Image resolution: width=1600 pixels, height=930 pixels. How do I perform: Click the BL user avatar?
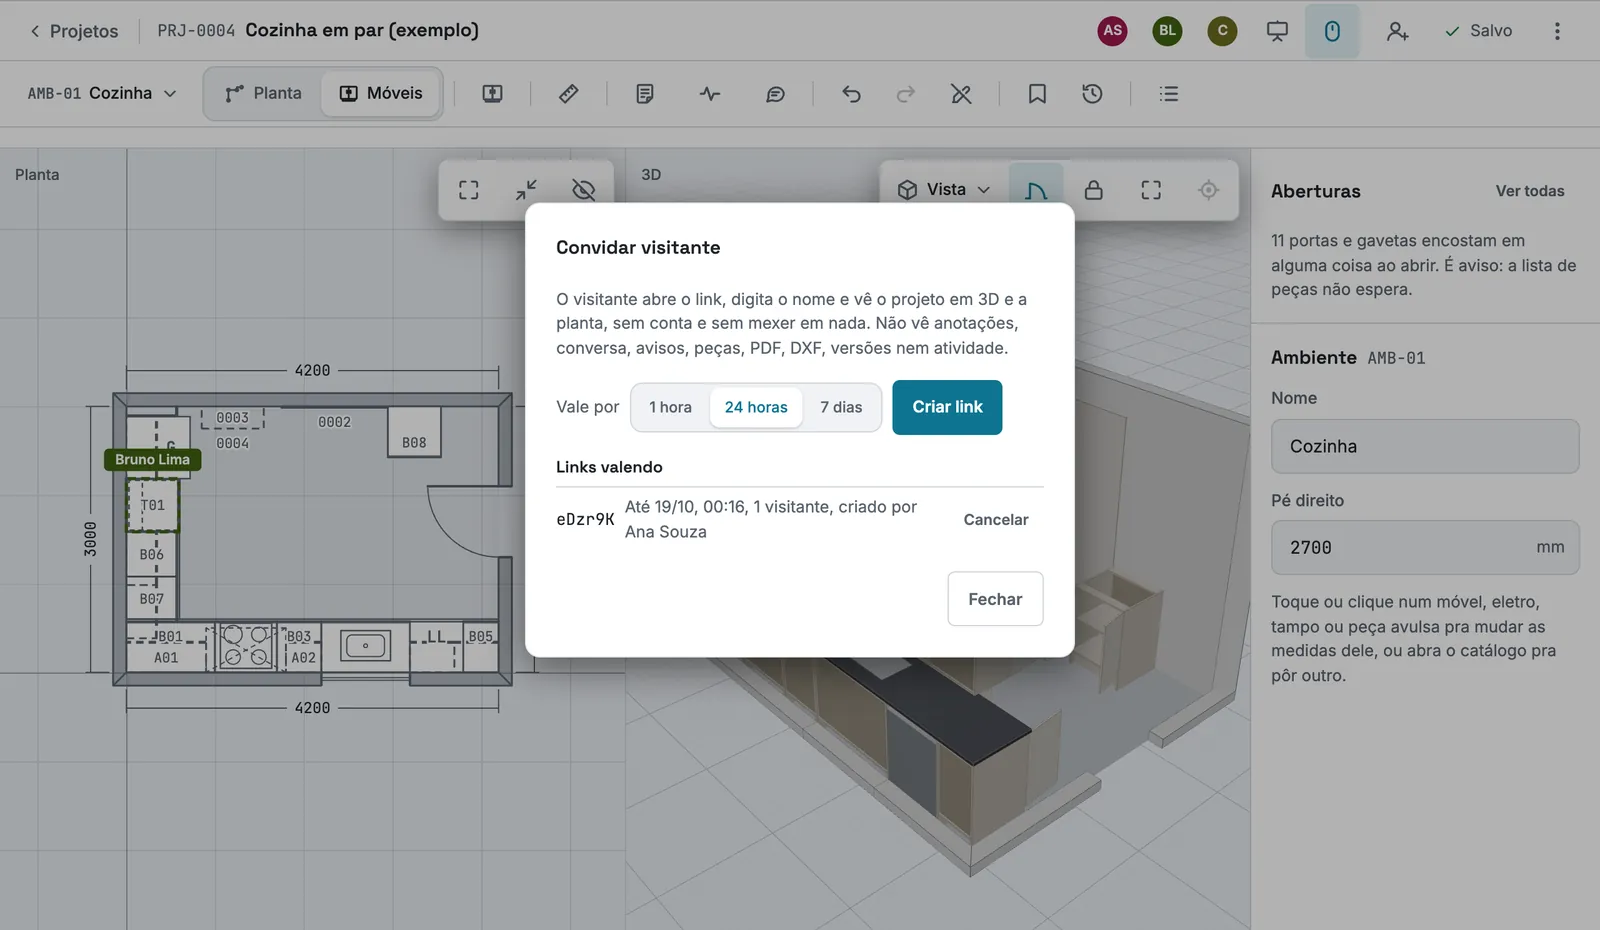(1167, 31)
